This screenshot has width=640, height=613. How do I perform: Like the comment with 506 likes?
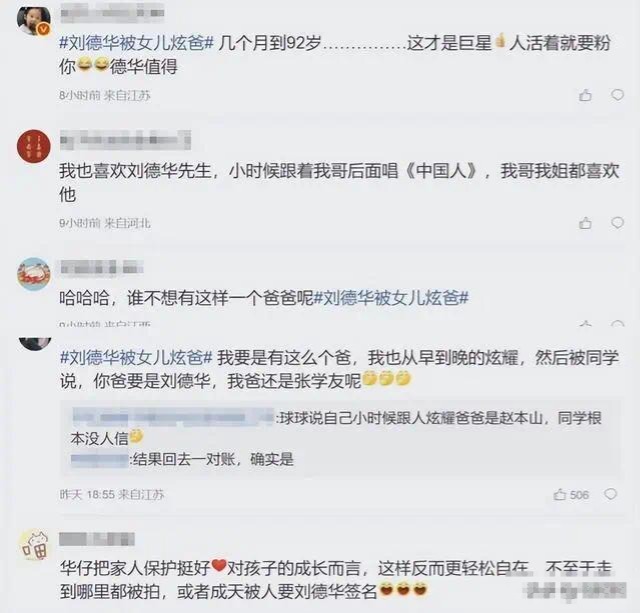pyautogui.click(x=560, y=495)
